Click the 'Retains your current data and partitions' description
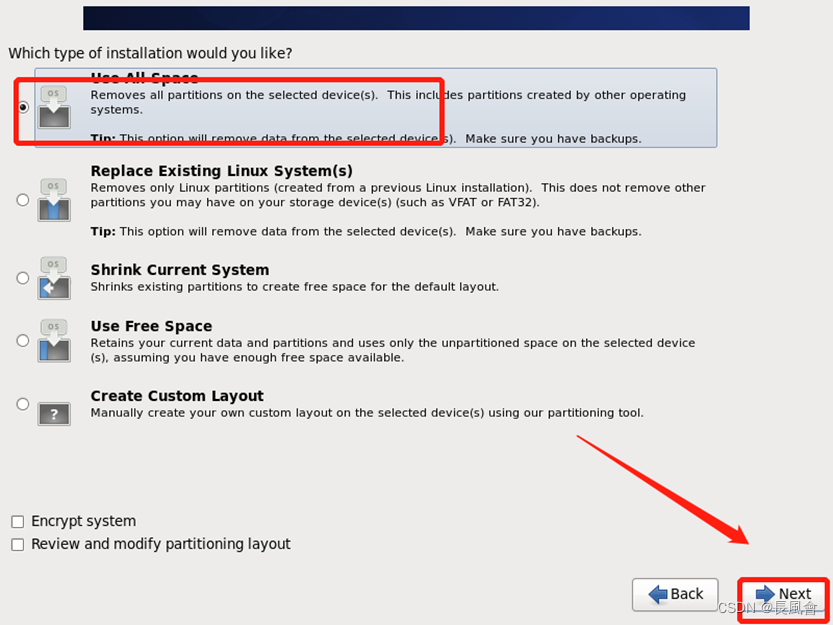 pyautogui.click(x=393, y=350)
